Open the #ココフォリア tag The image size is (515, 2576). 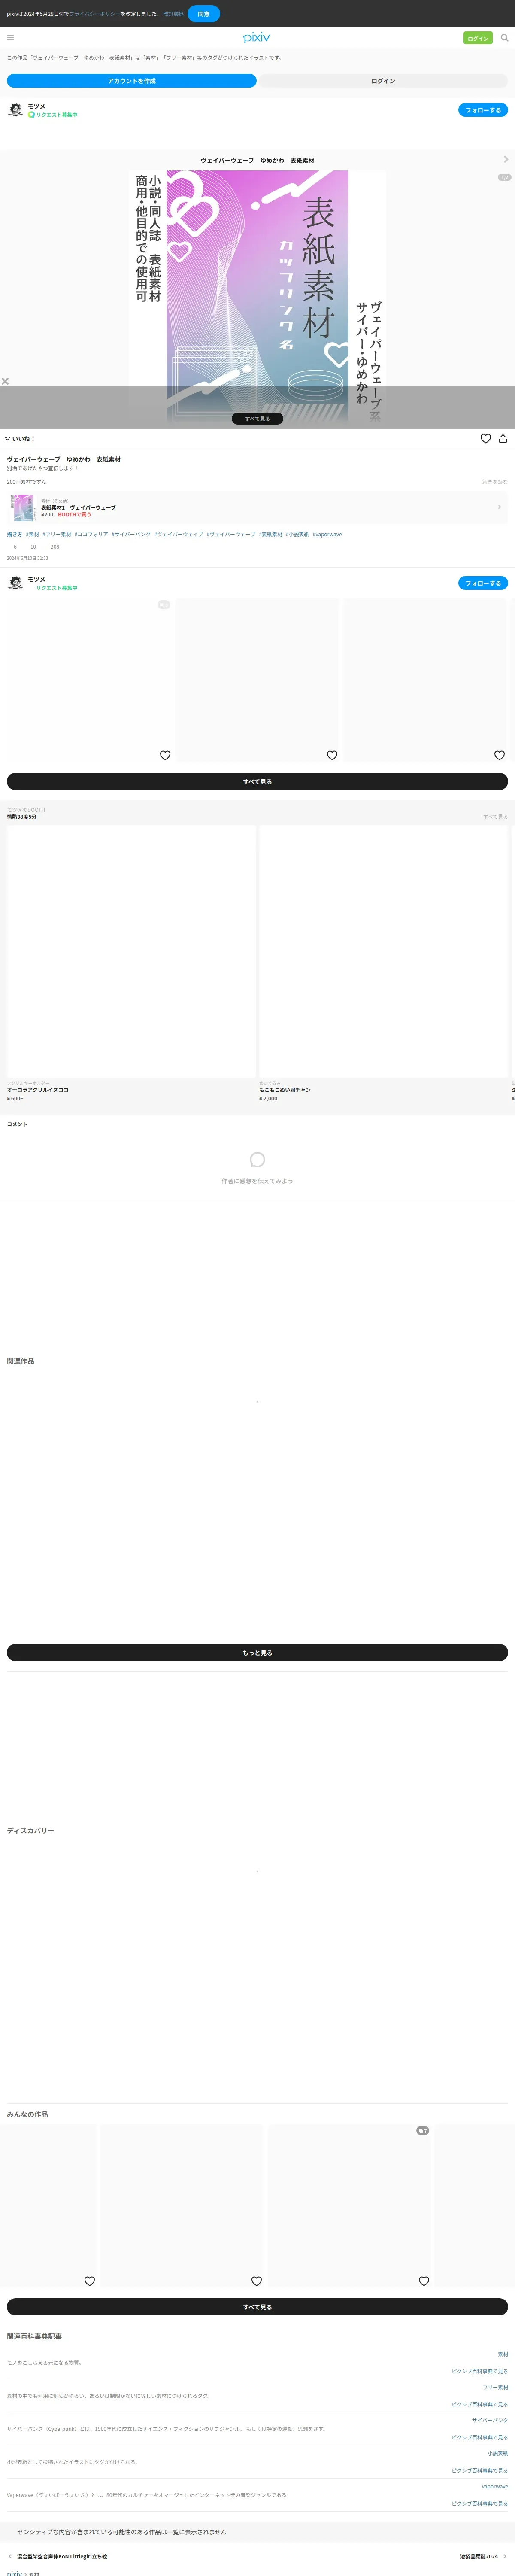[x=91, y=534]
